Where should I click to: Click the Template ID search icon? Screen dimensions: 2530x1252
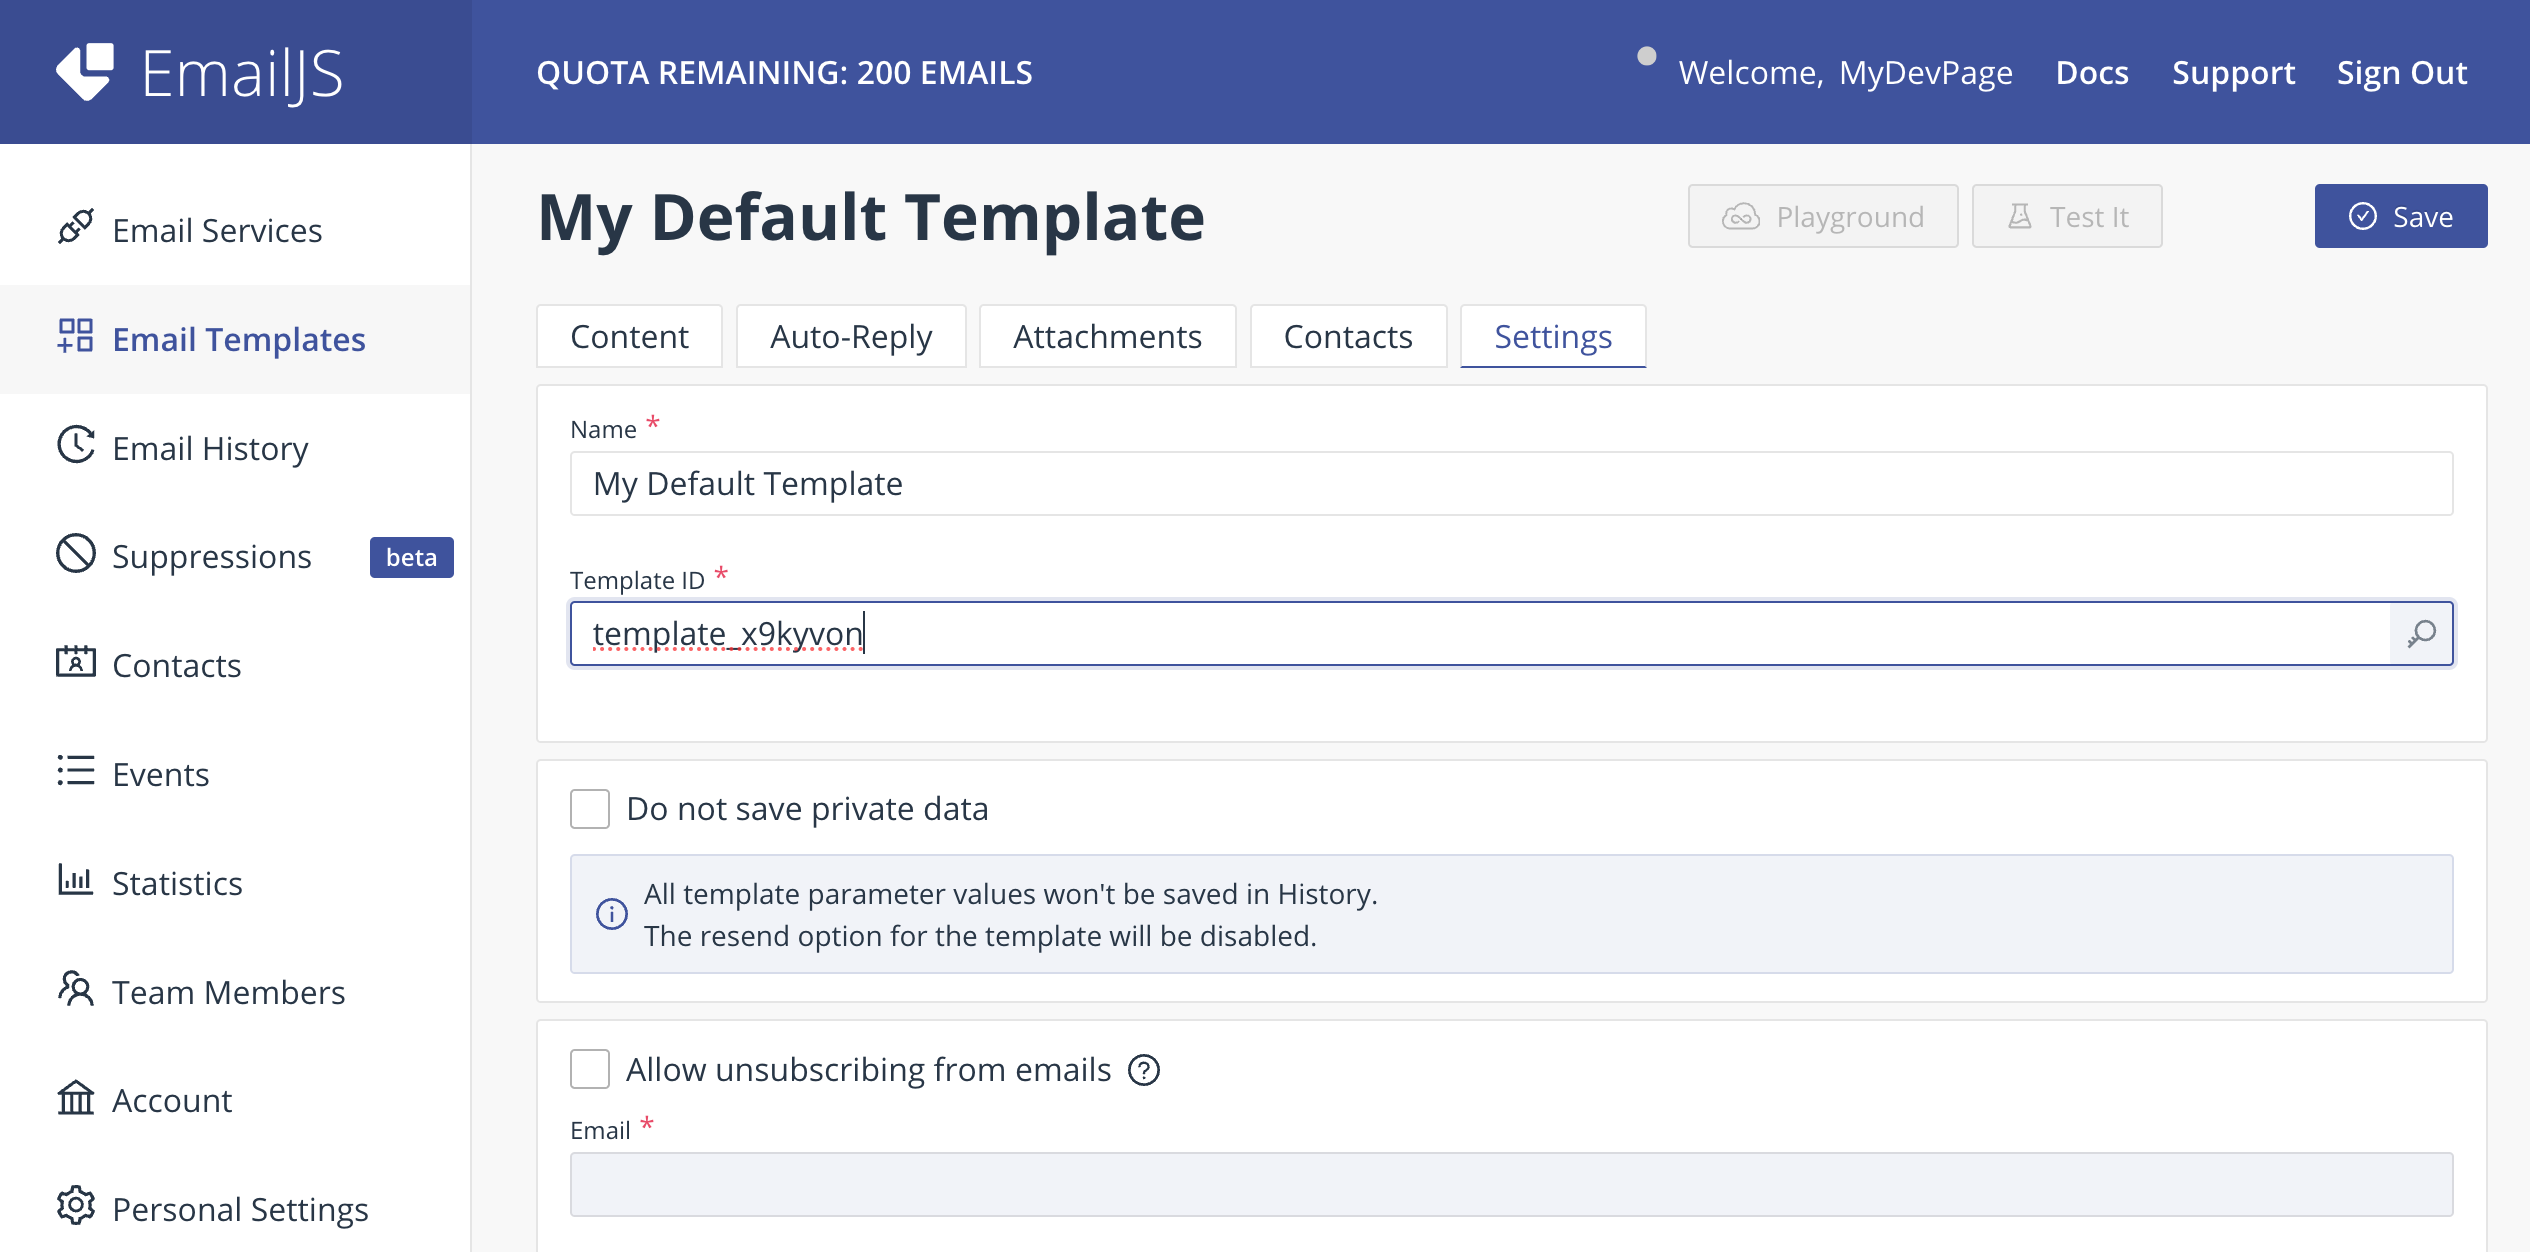tap(2422, 632)
